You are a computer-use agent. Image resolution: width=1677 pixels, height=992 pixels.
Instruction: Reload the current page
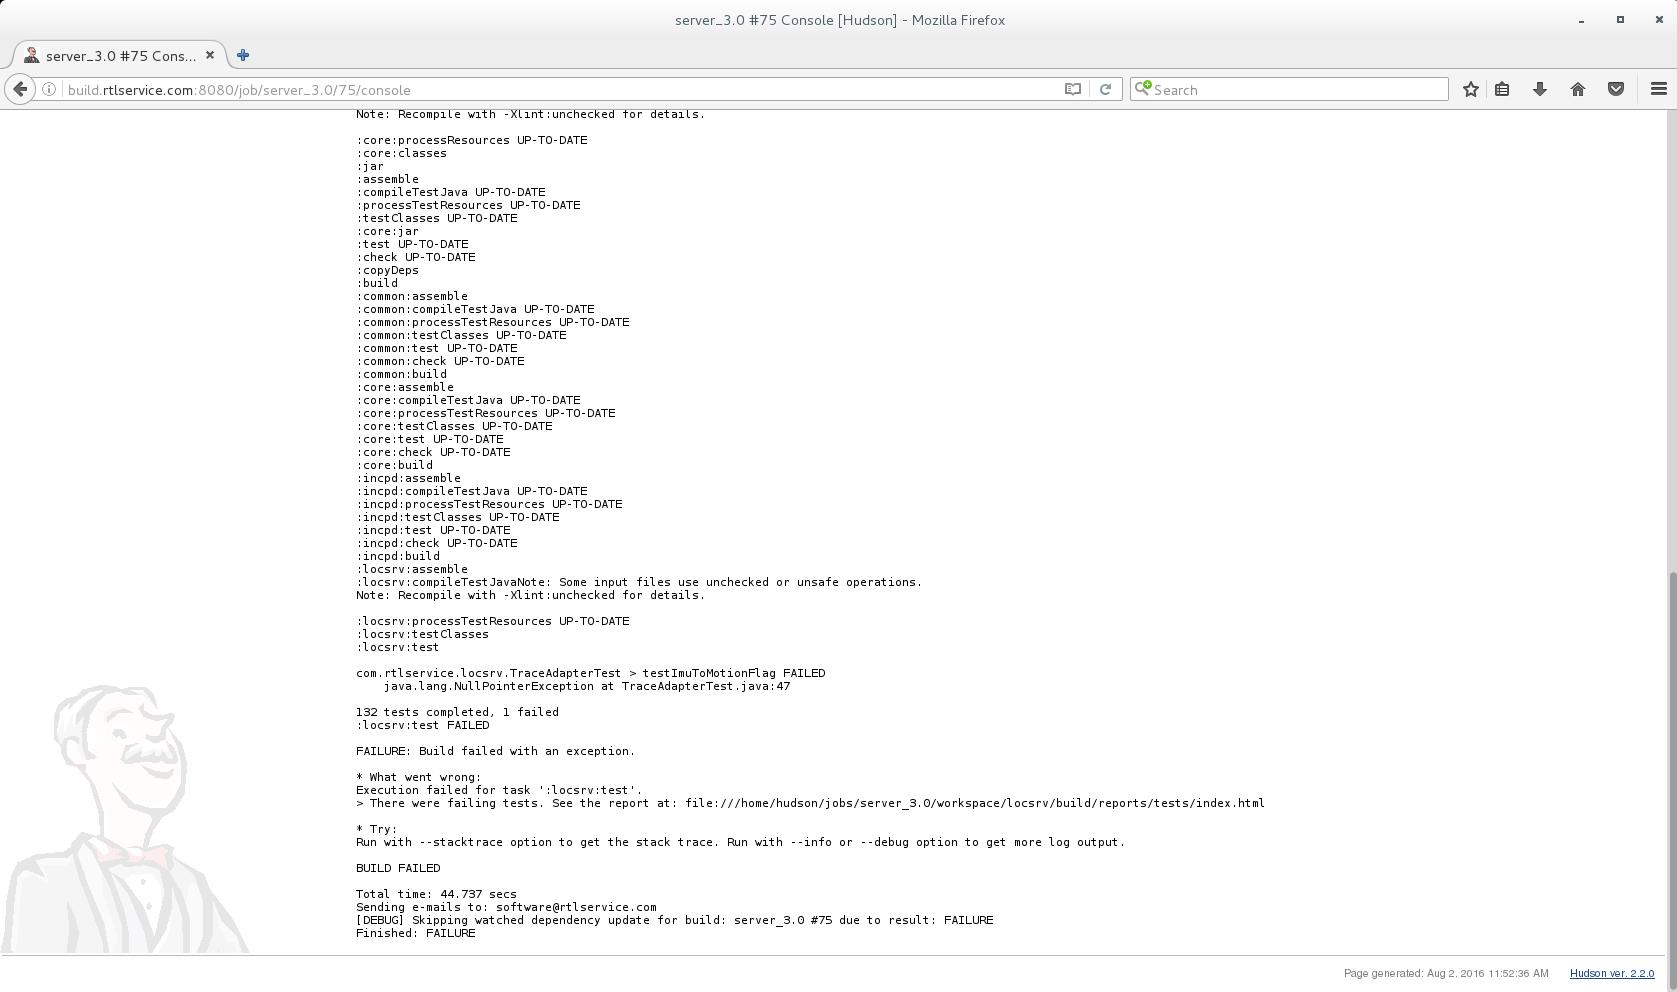pyautogui.click(x=1105, y=89)
